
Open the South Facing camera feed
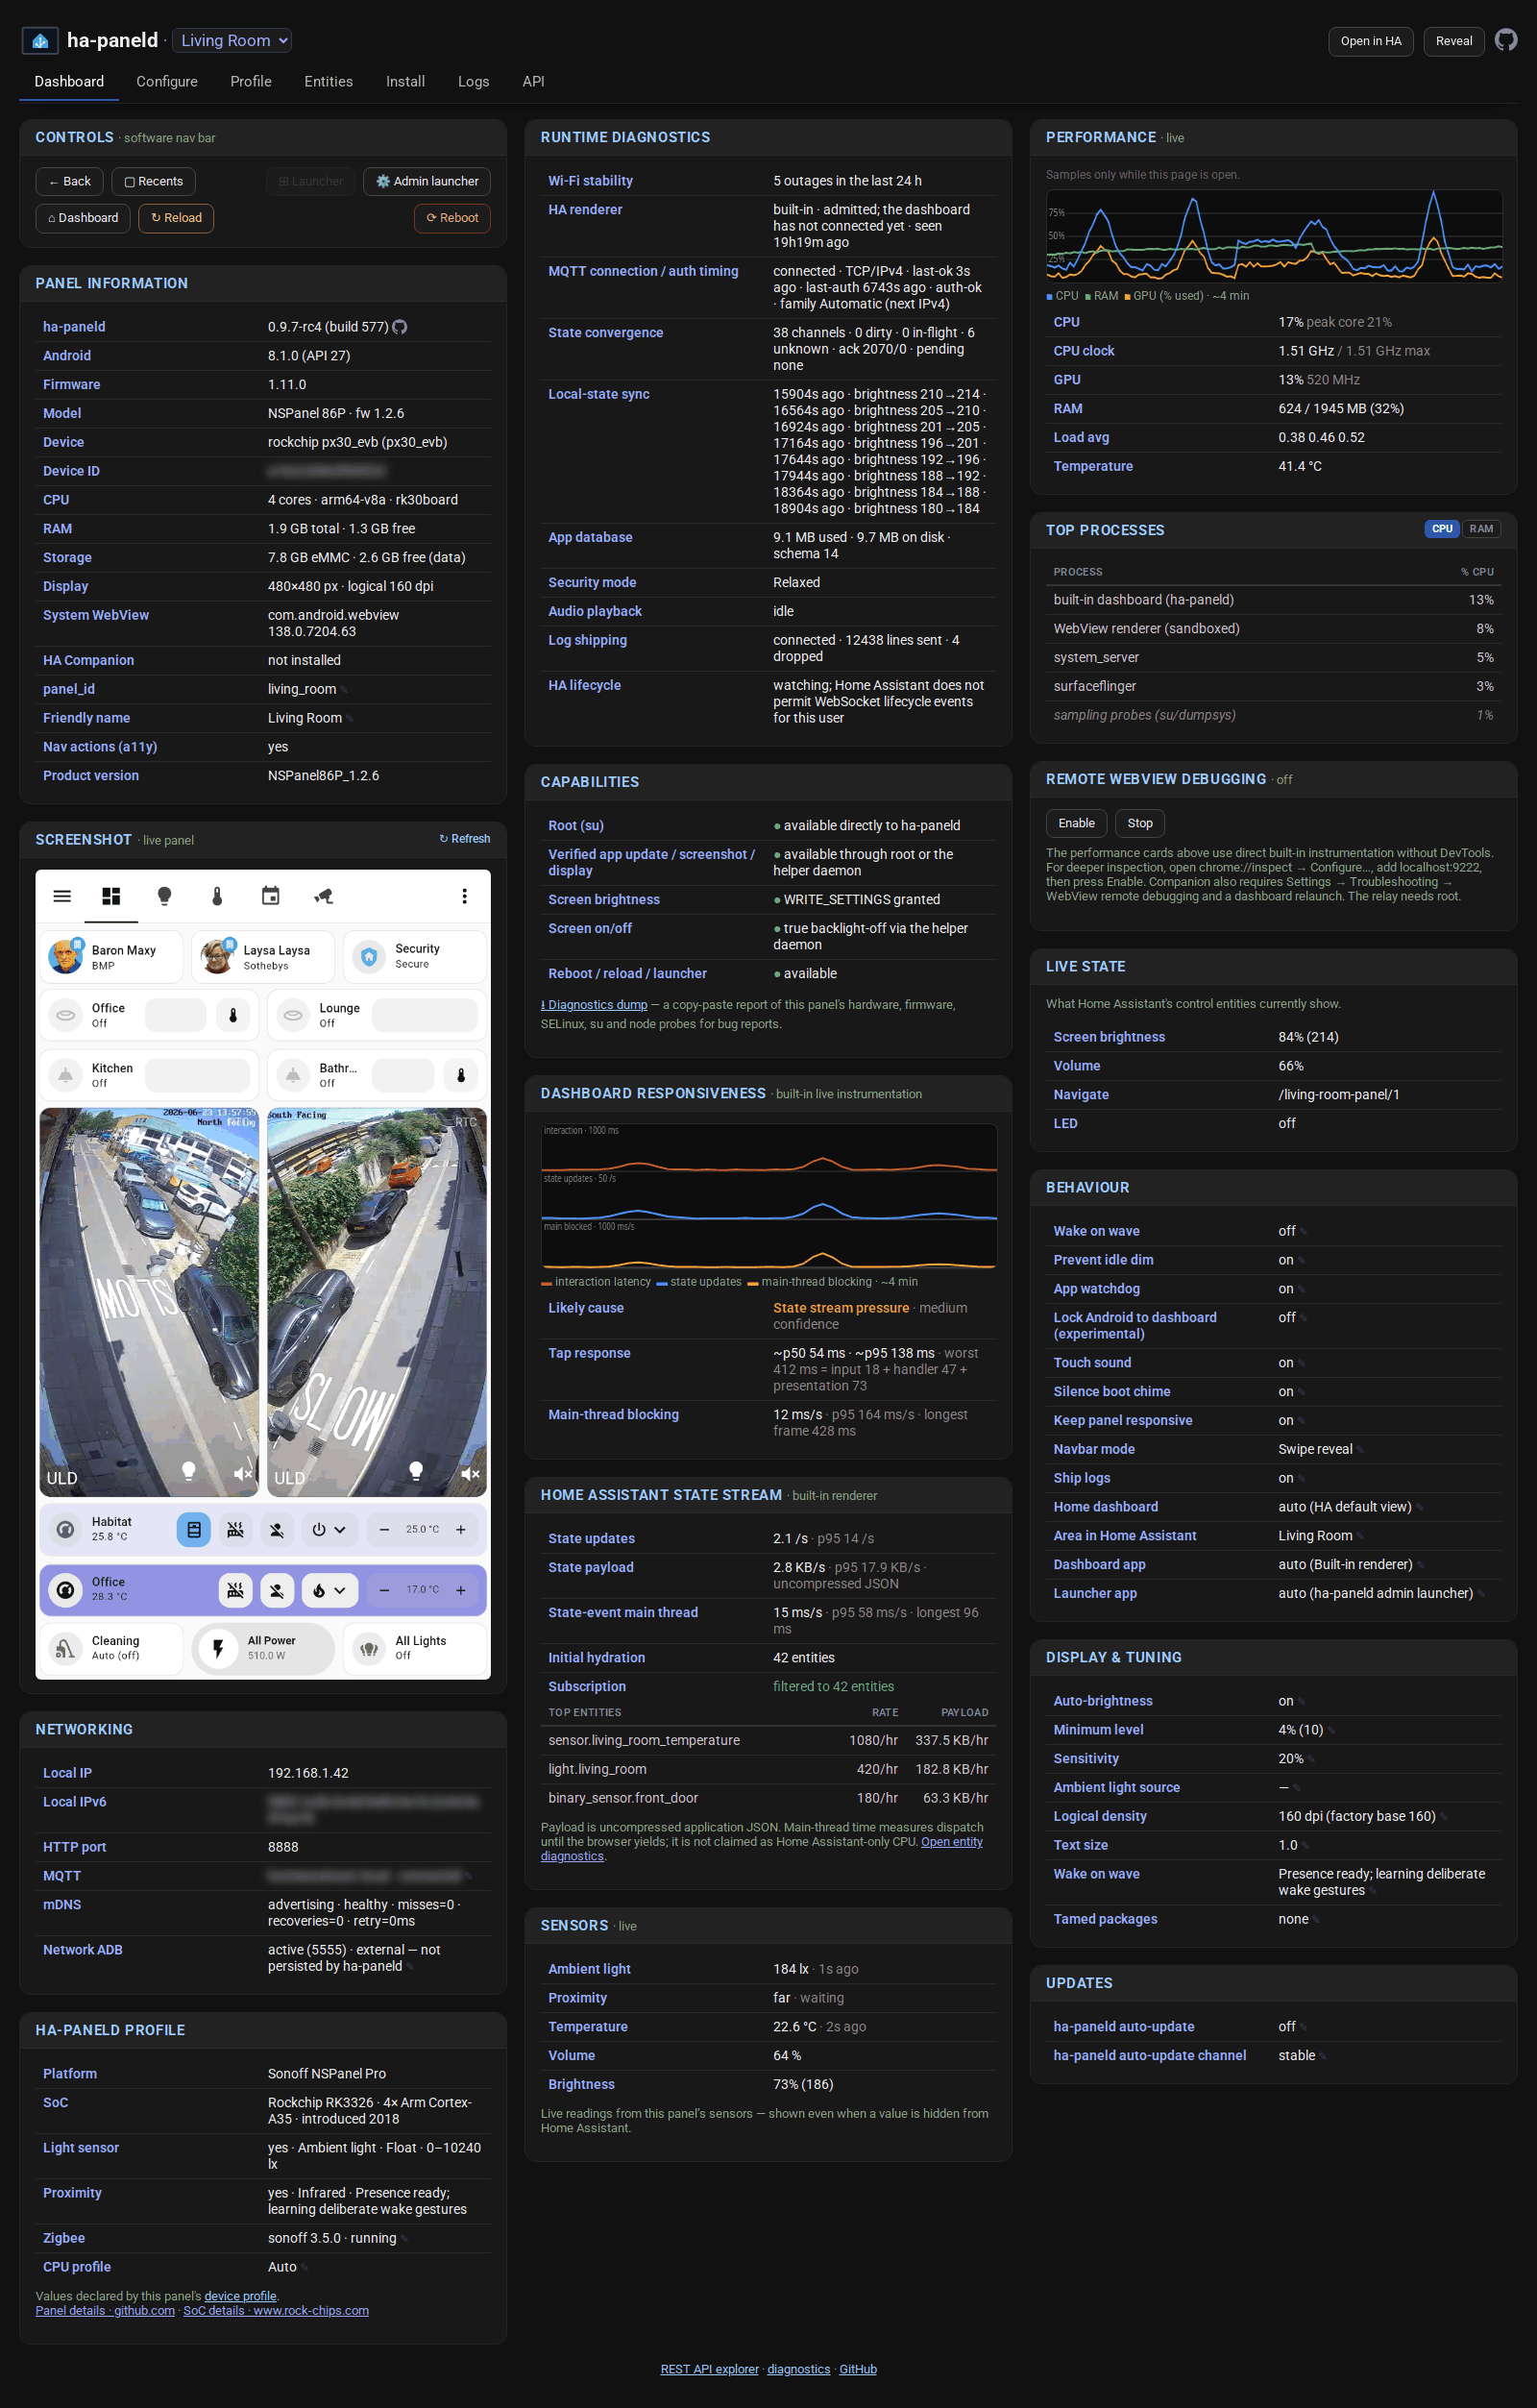[377, 1302]
